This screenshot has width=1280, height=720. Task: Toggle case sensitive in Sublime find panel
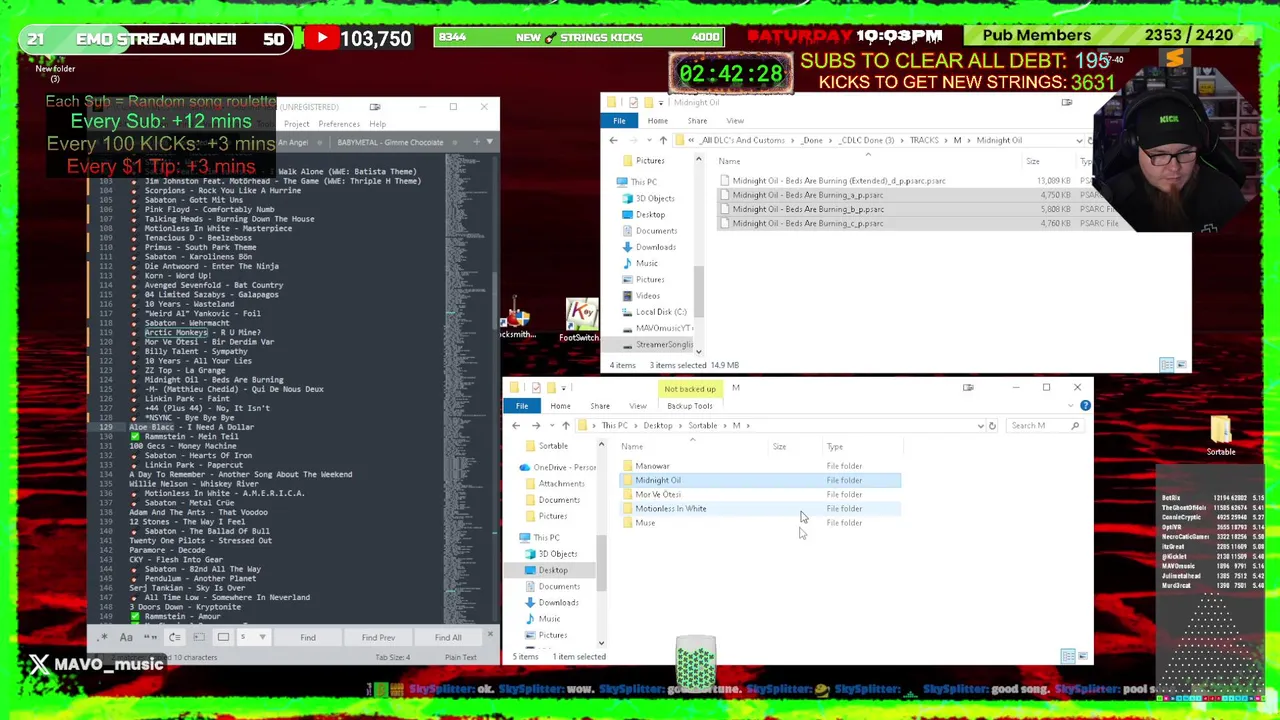(x=126, y=637)
